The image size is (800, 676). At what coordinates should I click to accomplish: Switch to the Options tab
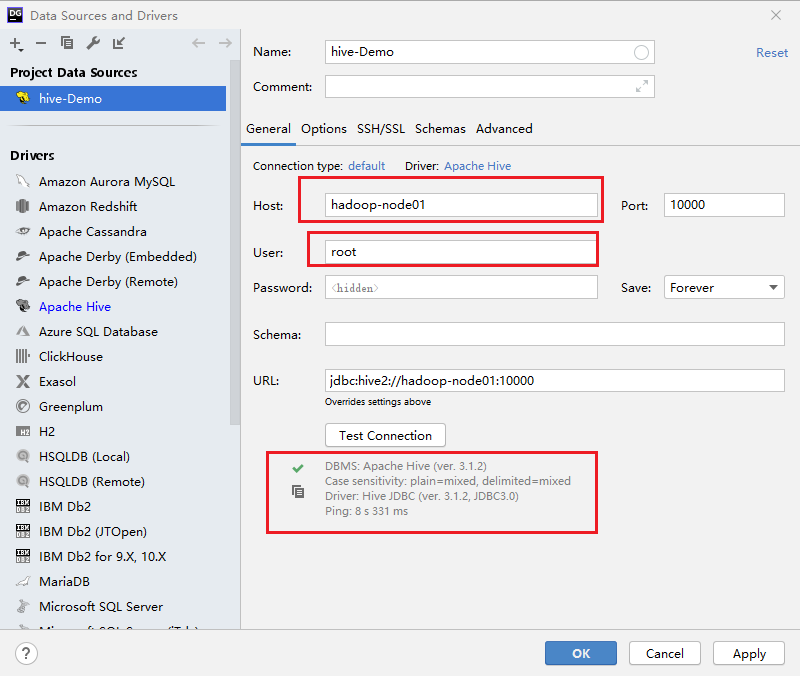tap(323, 129)
